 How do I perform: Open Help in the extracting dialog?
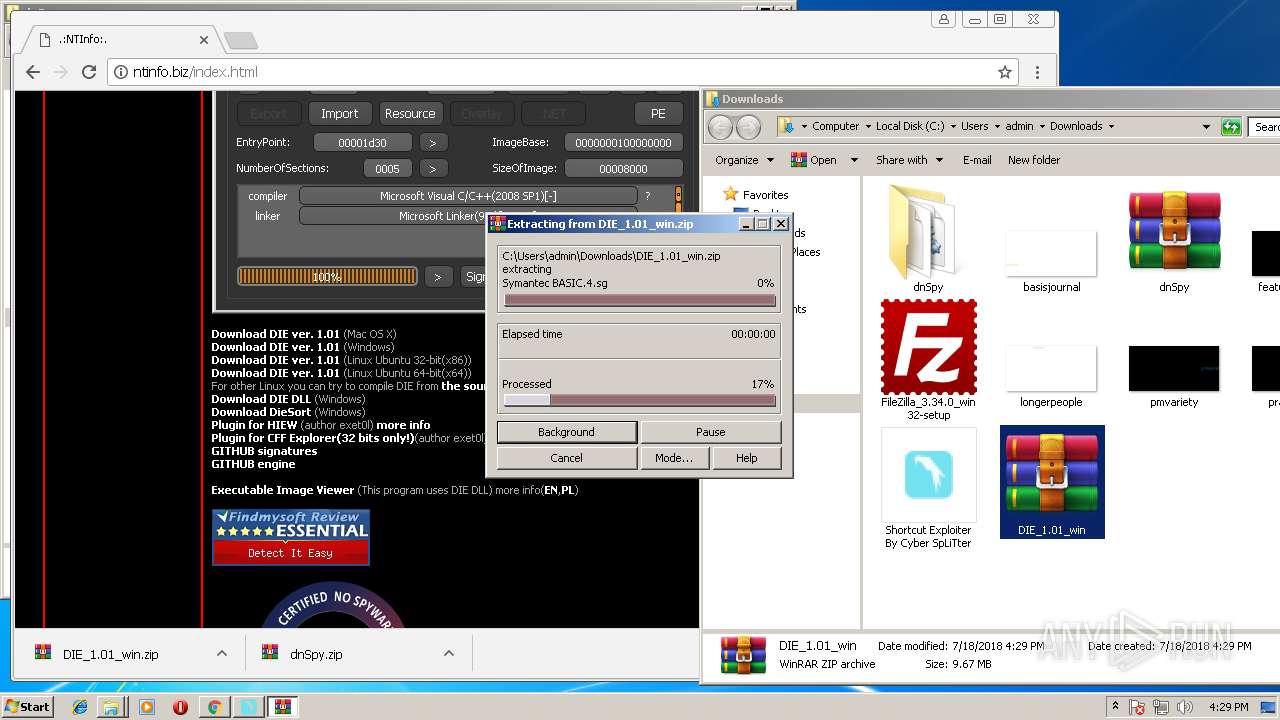pyautogui.click(x=746, y=458)
